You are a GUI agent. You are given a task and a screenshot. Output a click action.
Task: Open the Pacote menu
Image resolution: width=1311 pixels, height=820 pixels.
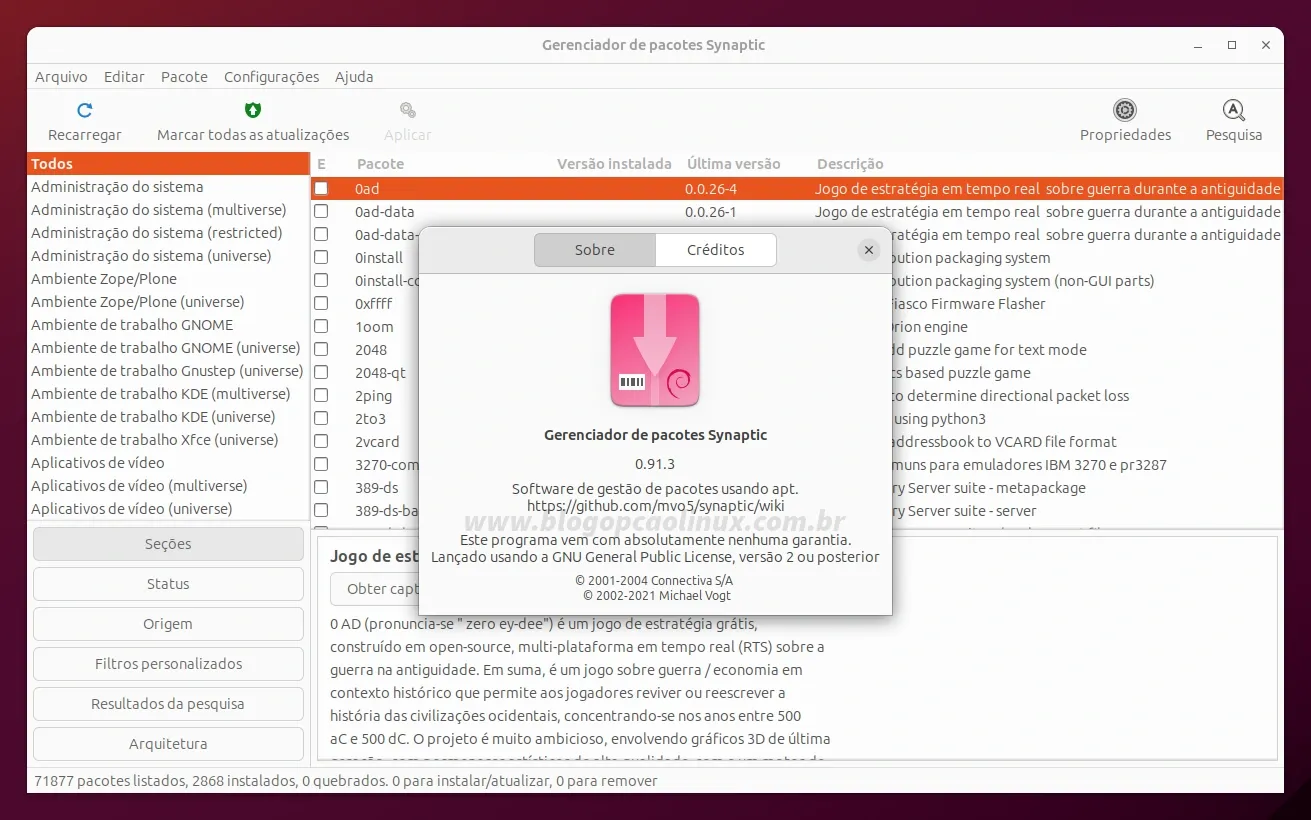point(184,77)
